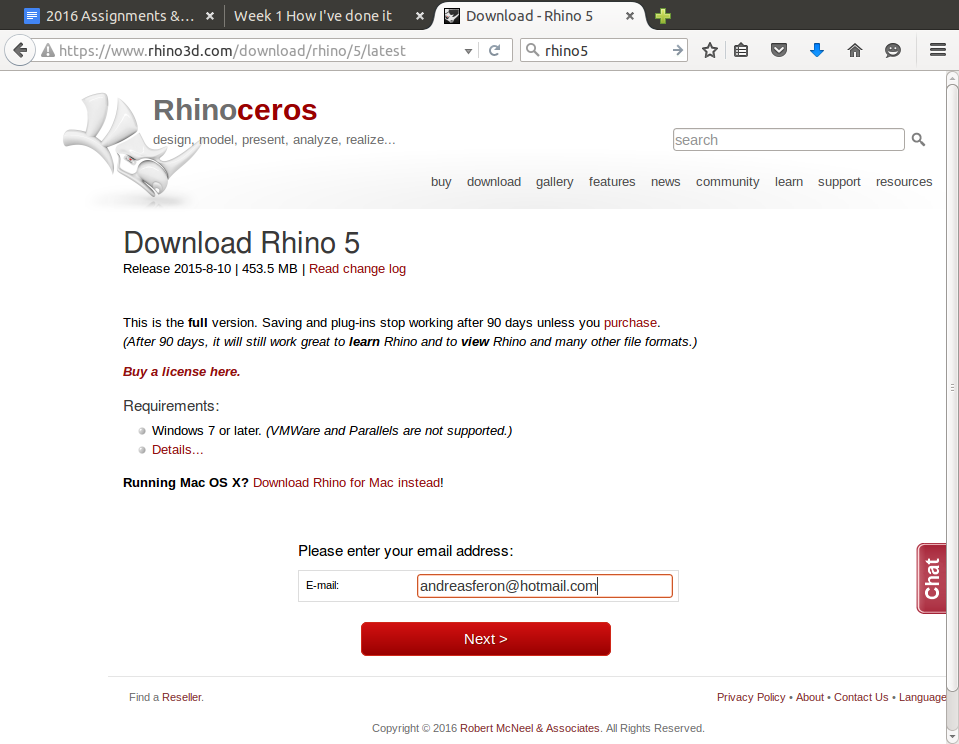Open the Hello chat smiley icon

coord(892,50)
